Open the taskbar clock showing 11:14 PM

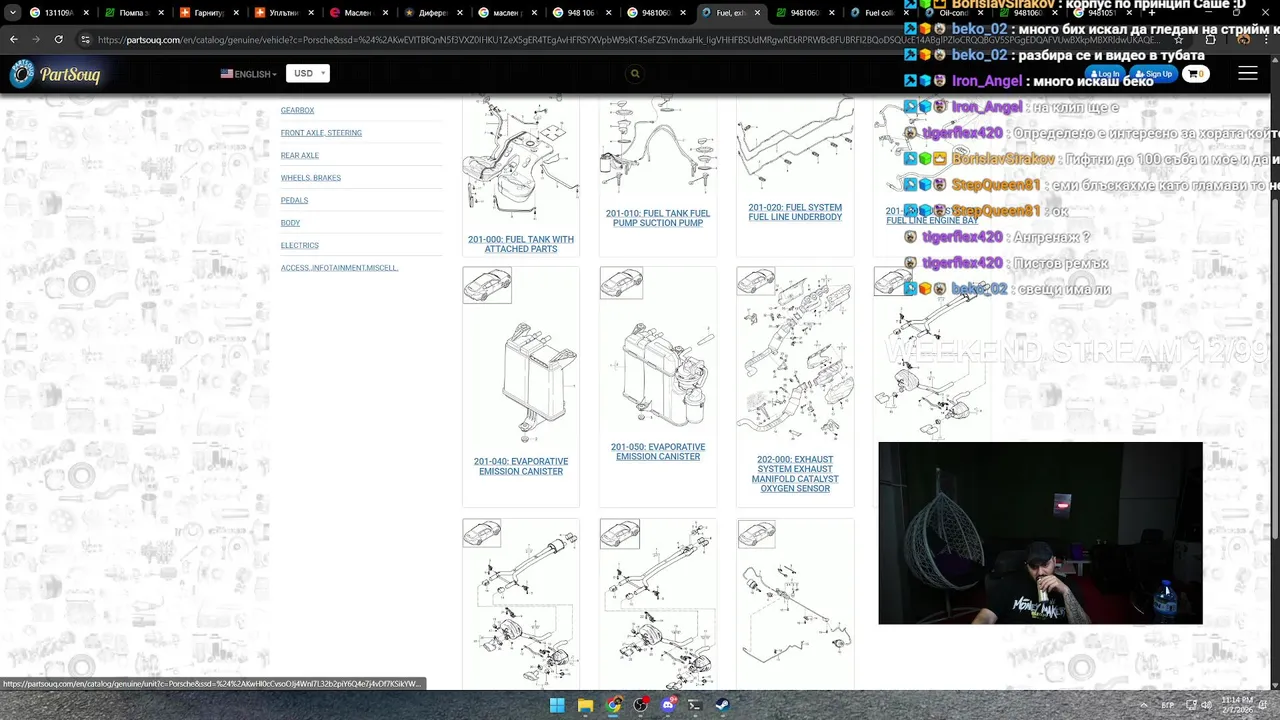(x=1236, y=705)
